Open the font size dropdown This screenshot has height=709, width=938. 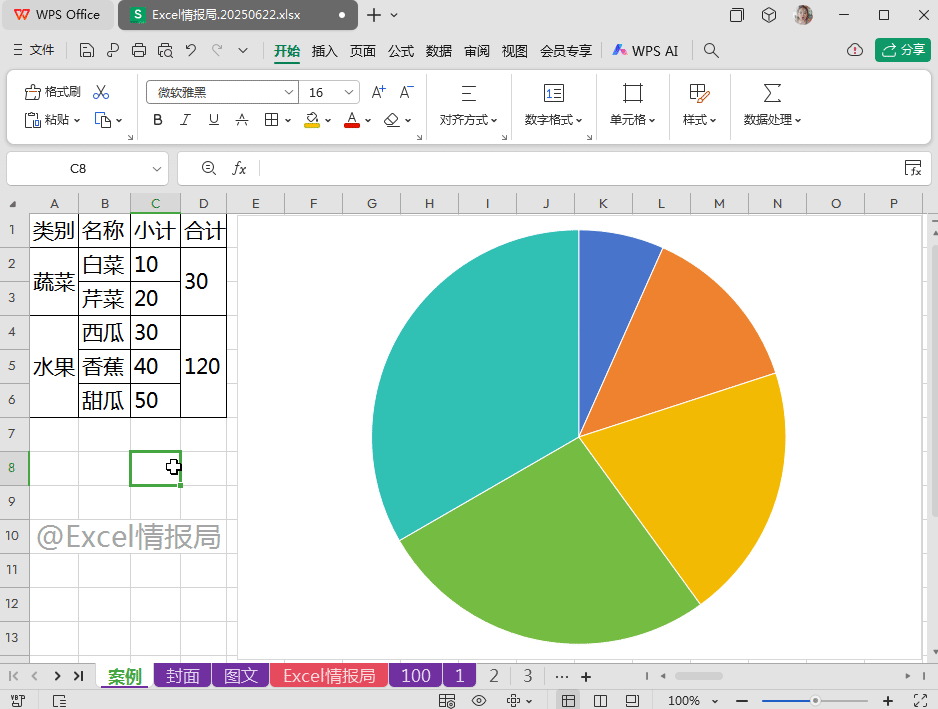click(x=349, y=92)
